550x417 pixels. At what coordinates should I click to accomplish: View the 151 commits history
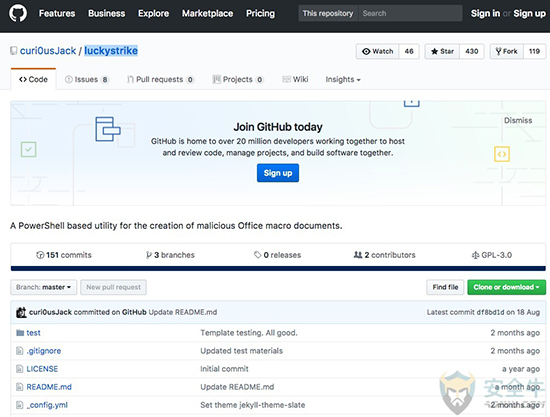tap(64, 255)
